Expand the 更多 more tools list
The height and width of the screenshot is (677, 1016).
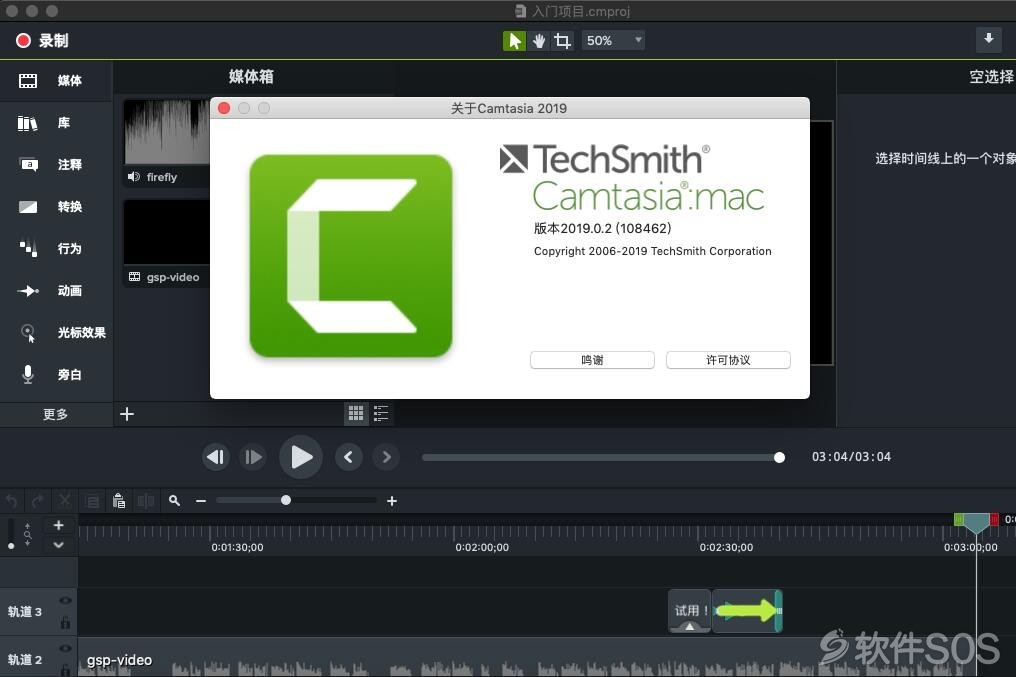click(56, 415)
